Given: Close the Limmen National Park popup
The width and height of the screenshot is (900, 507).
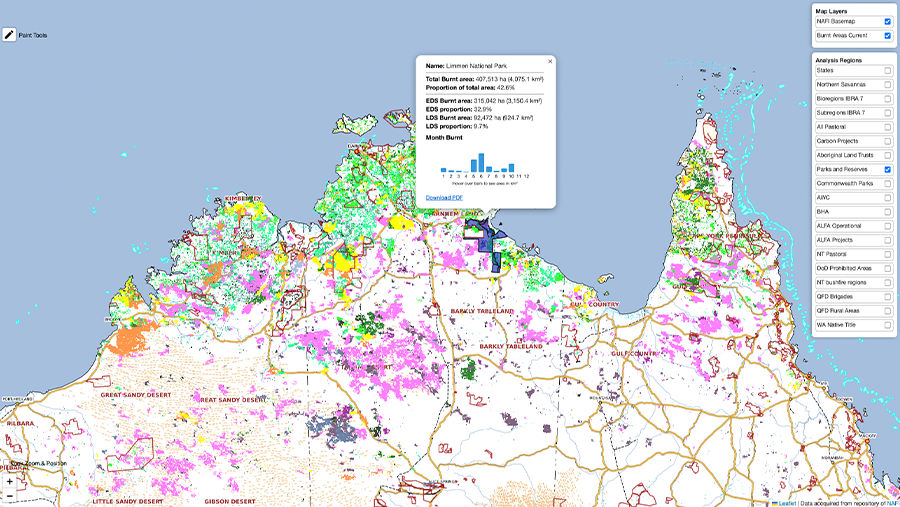Looking at the screenshot, I should tap(549, 61).
